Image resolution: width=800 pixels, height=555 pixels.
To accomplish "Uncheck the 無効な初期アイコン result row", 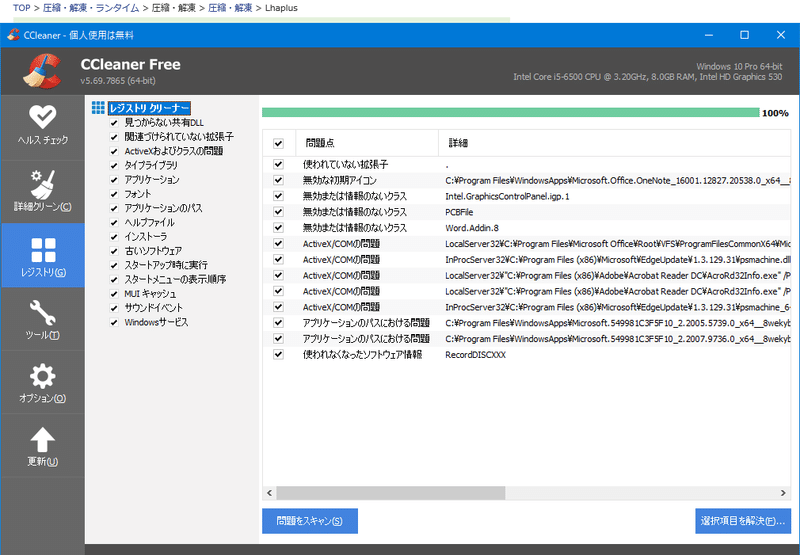I will (278, 180).
